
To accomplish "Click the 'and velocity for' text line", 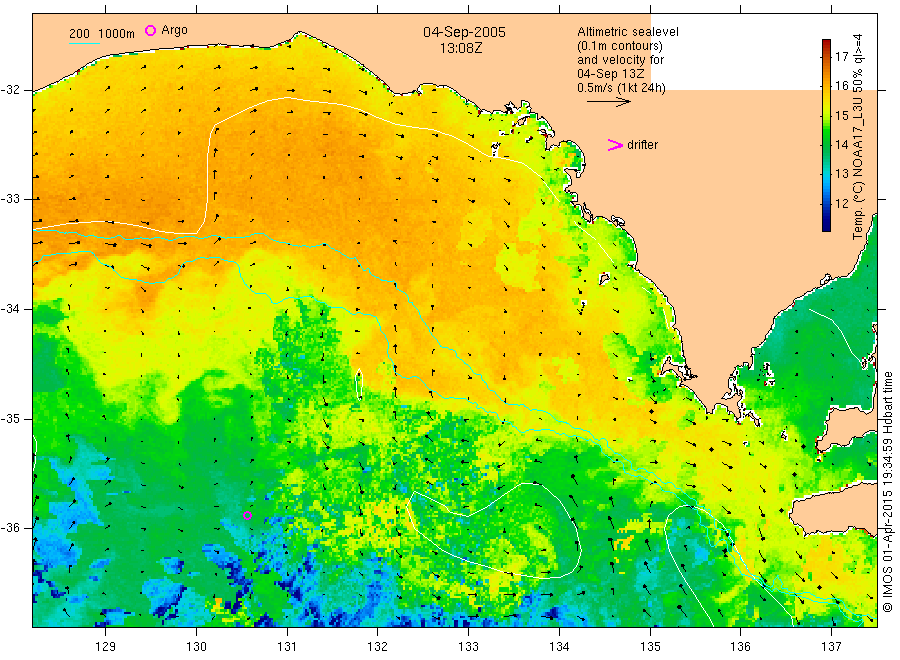I will [620, 60].
